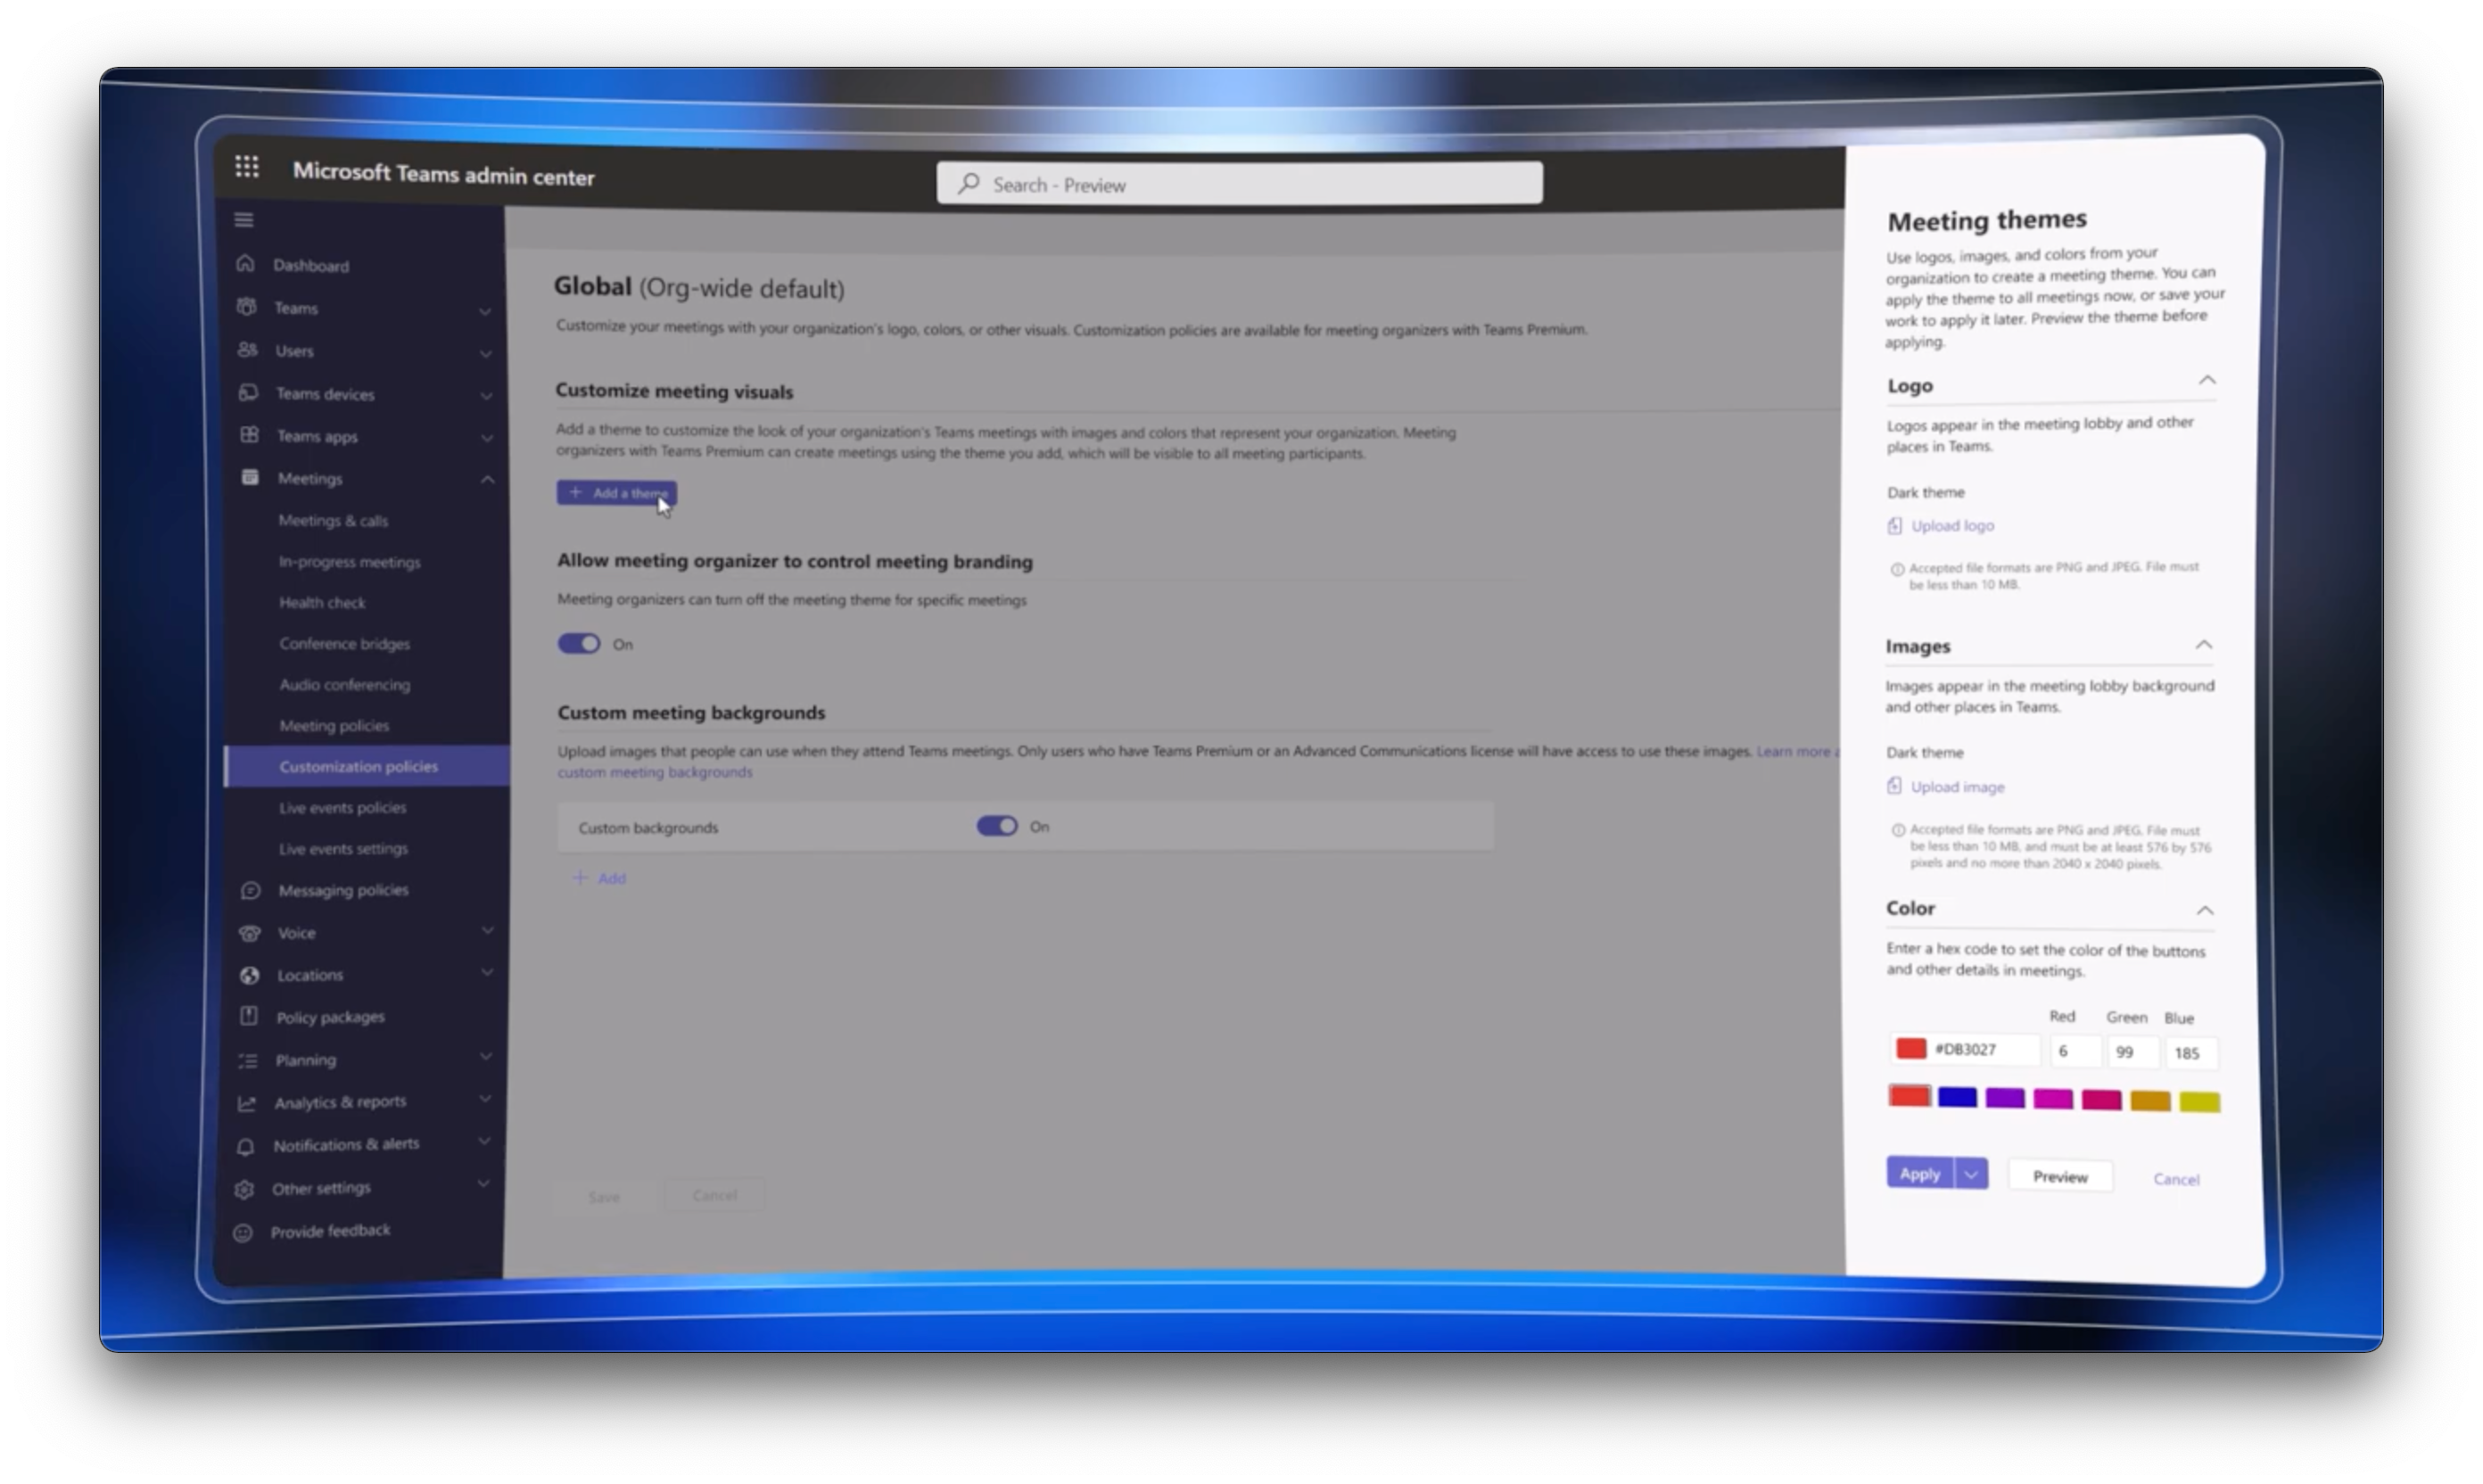Turn off meeting organizer branding control
Viewport: 2483px width, 1484px height.
pos(578,643)
